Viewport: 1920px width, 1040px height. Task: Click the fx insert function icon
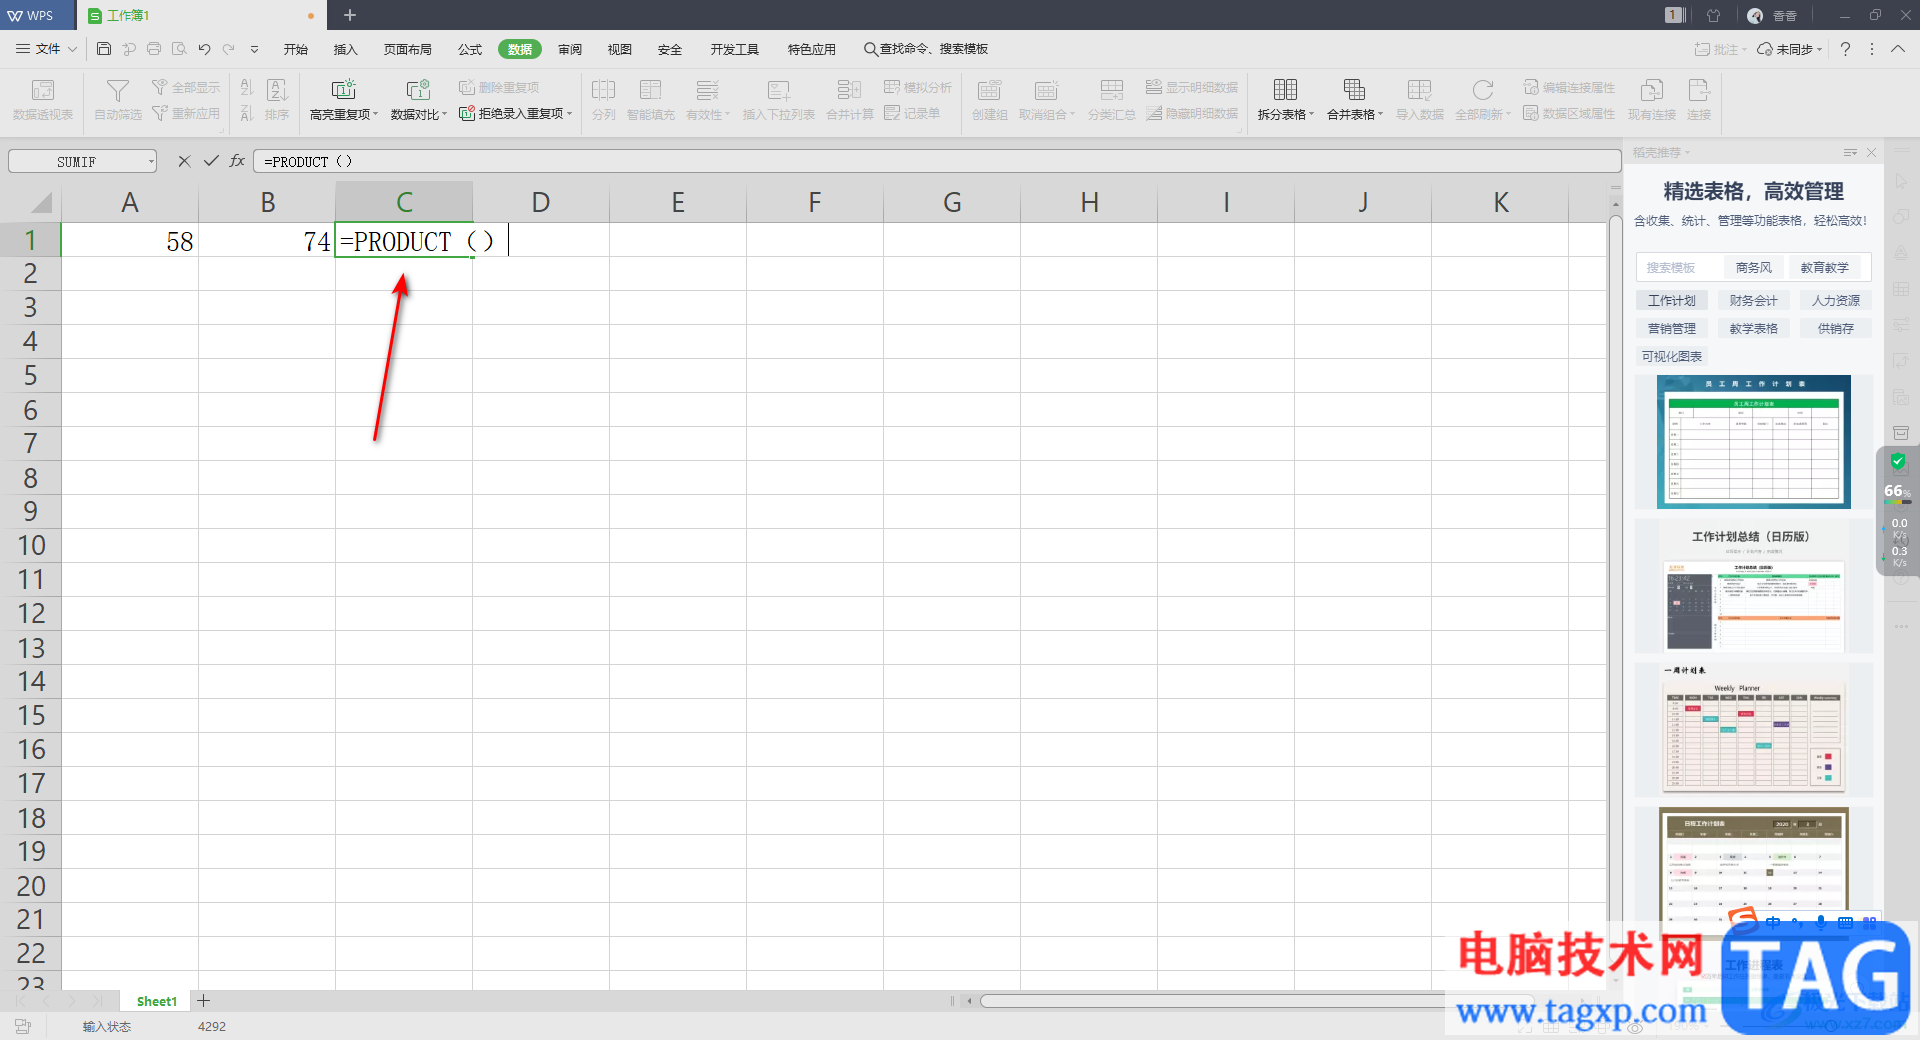click(x=237, y=161)
